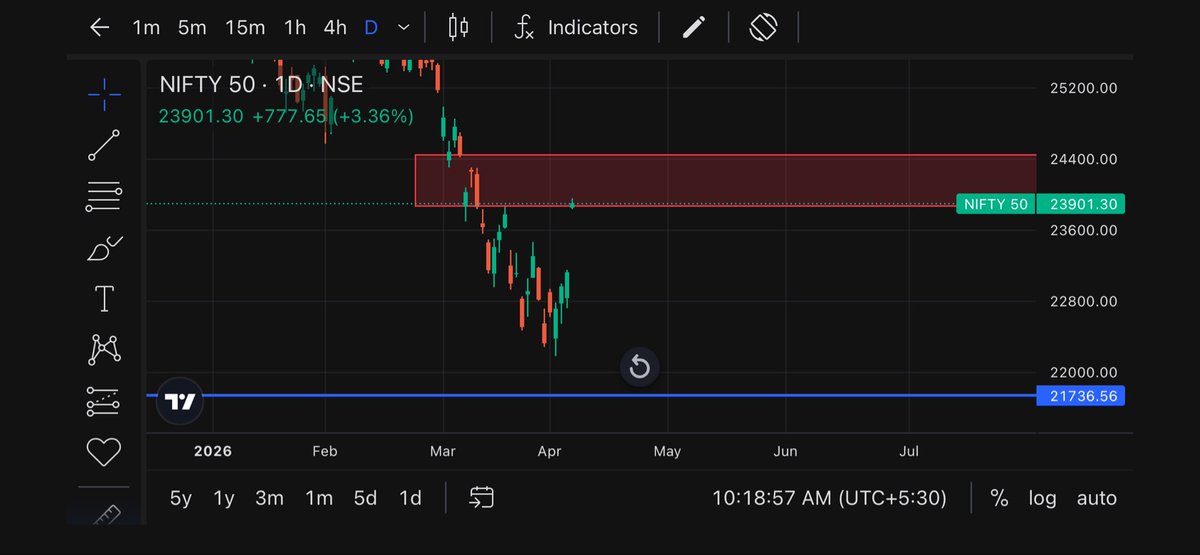Screen dimensions: 1200x555
Task: Select the 5m timeframe
Action: (192, 28)
